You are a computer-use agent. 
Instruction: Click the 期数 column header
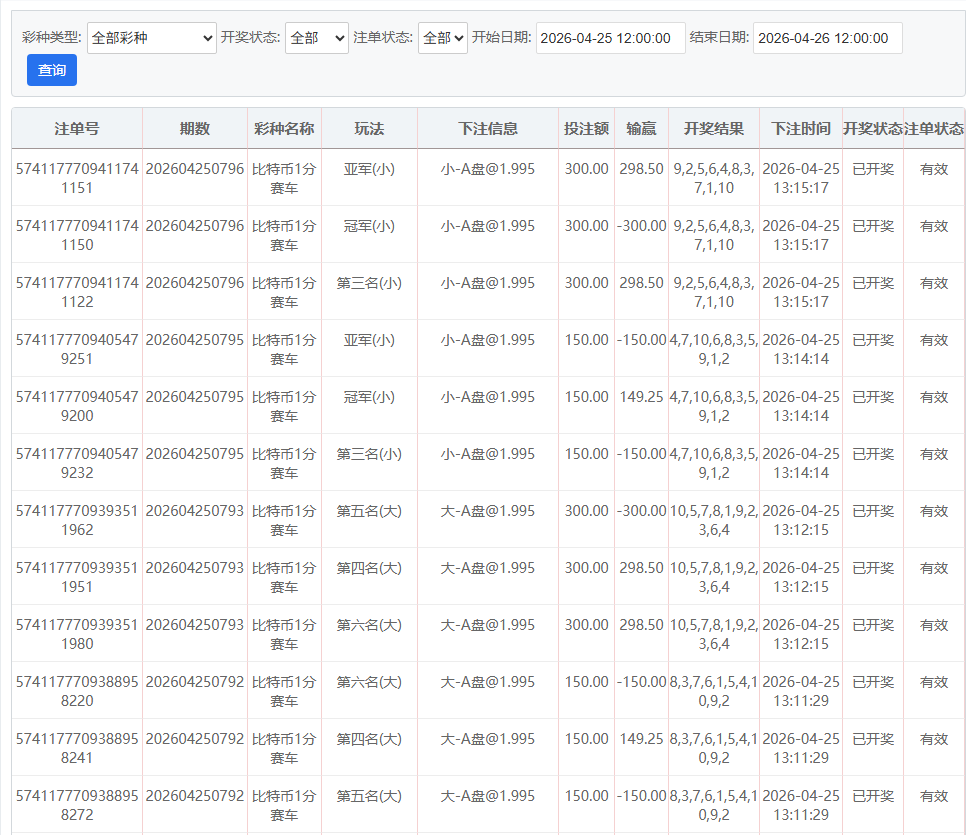[195, 129]
